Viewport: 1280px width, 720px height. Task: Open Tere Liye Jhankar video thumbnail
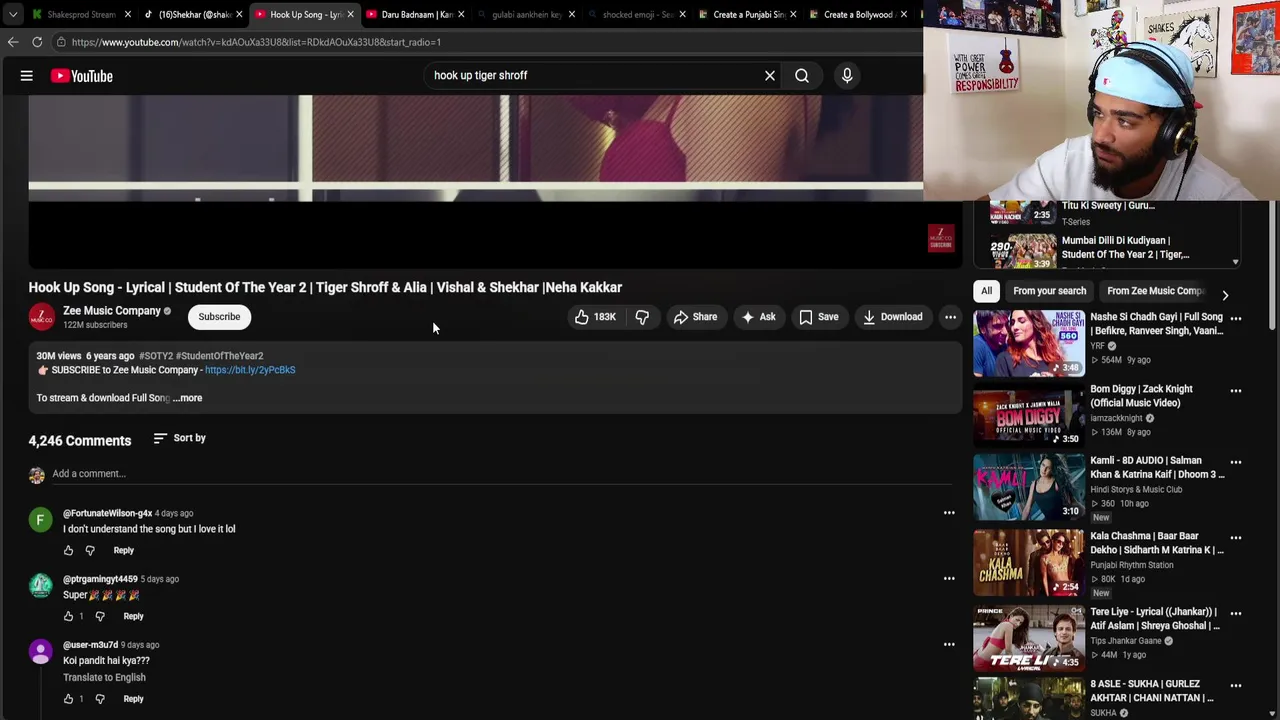tap(1029, 638)
